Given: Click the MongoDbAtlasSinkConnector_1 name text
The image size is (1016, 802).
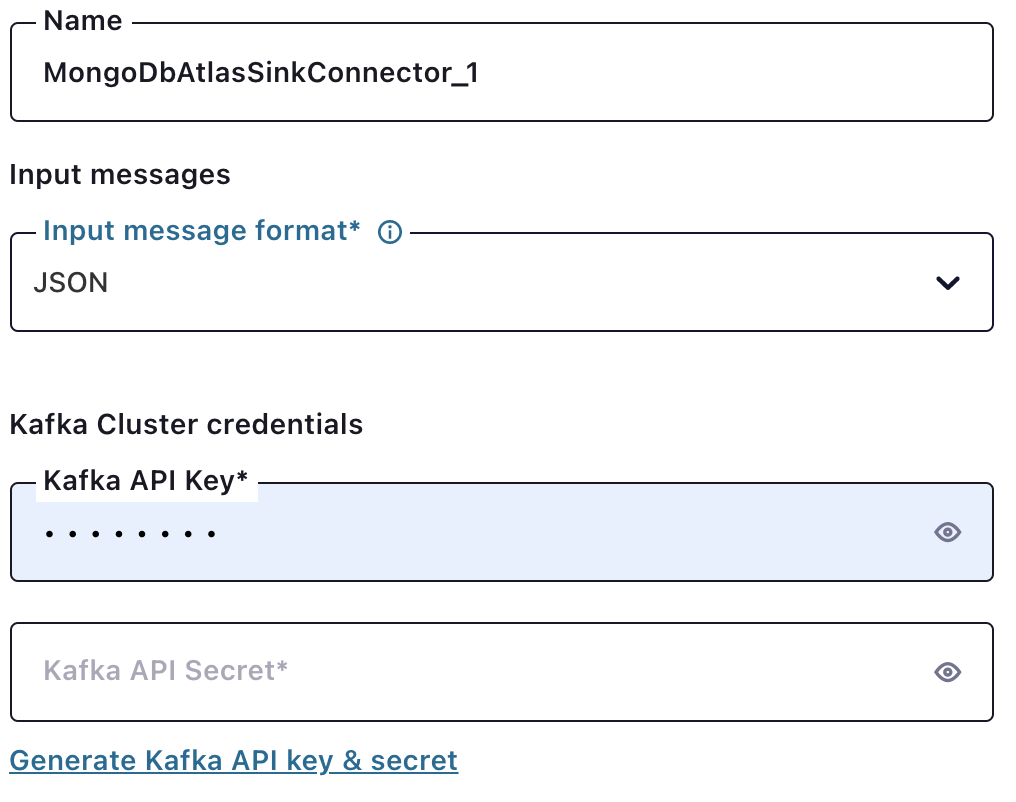Looking at the screenshot, I should [260, 73].
